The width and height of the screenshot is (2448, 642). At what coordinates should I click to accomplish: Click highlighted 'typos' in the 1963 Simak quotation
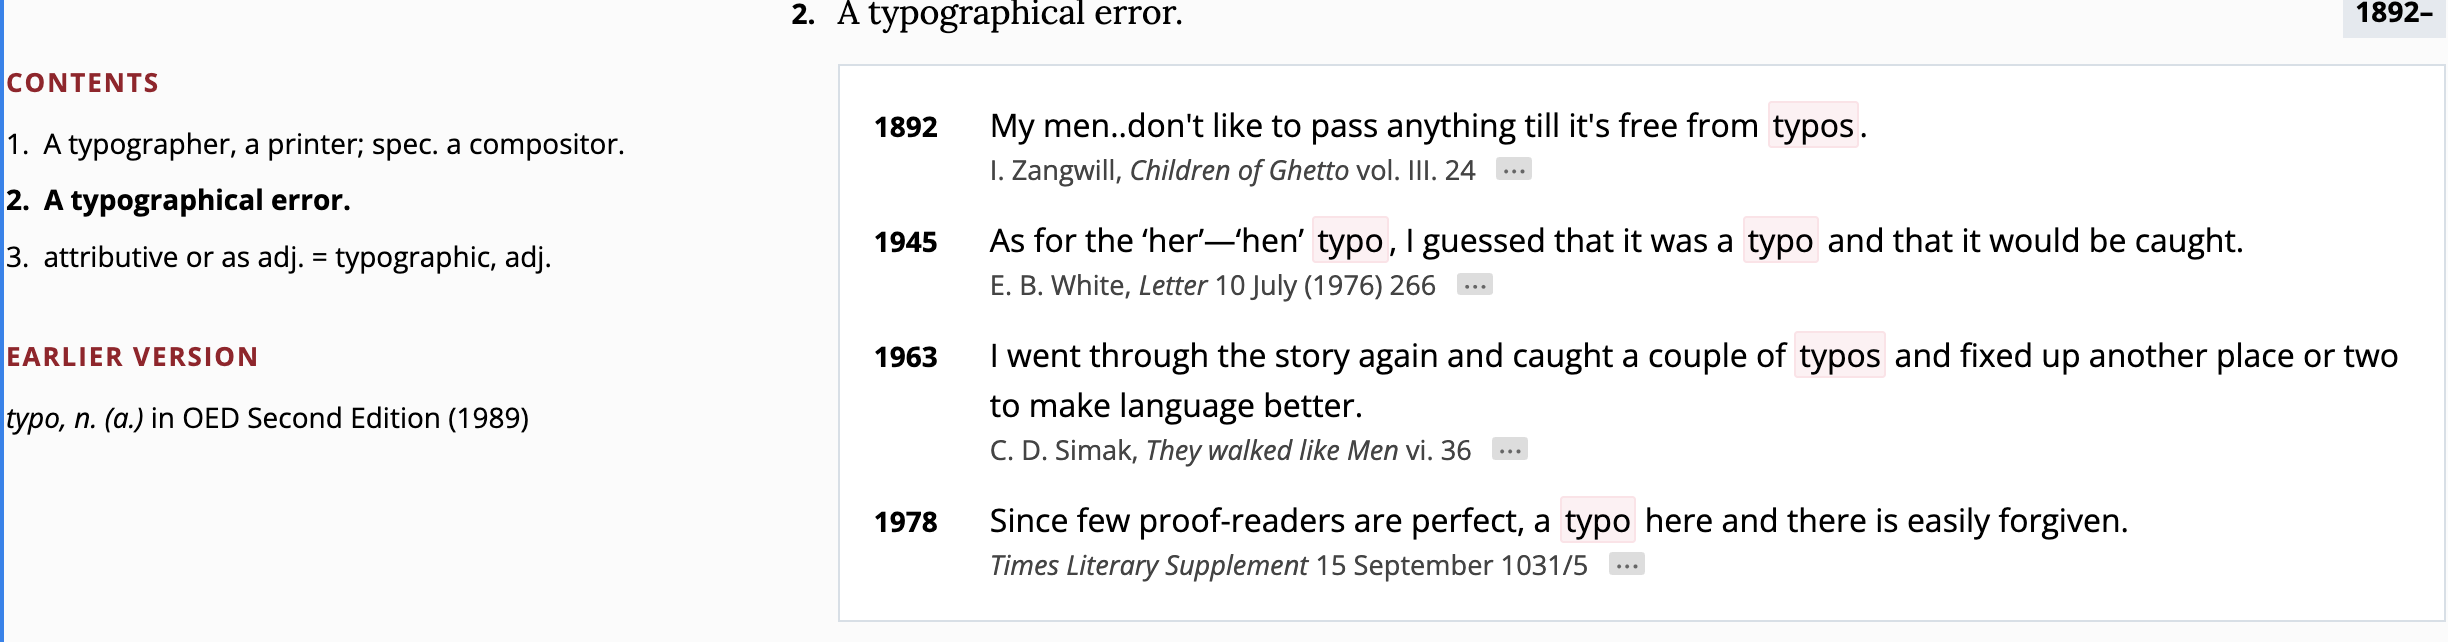pyautogui.click(x=1839, y=356)
